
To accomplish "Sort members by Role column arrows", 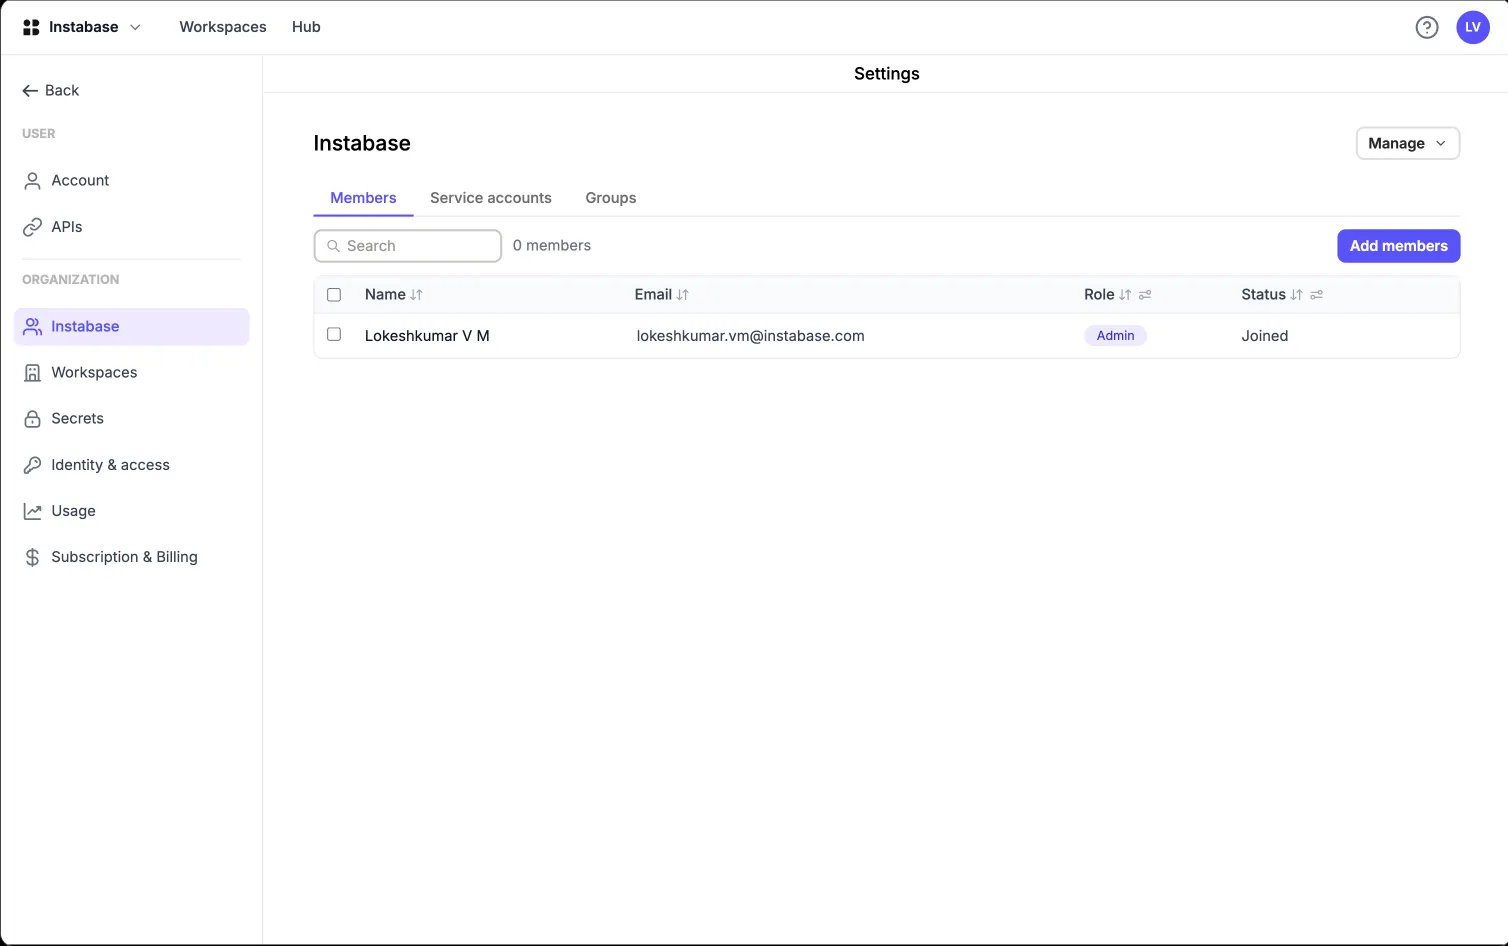I will [1125, 295].
